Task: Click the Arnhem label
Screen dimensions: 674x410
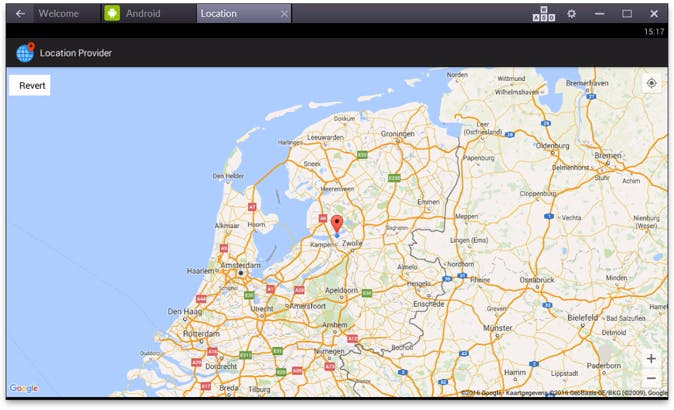Action: [335, 325]
